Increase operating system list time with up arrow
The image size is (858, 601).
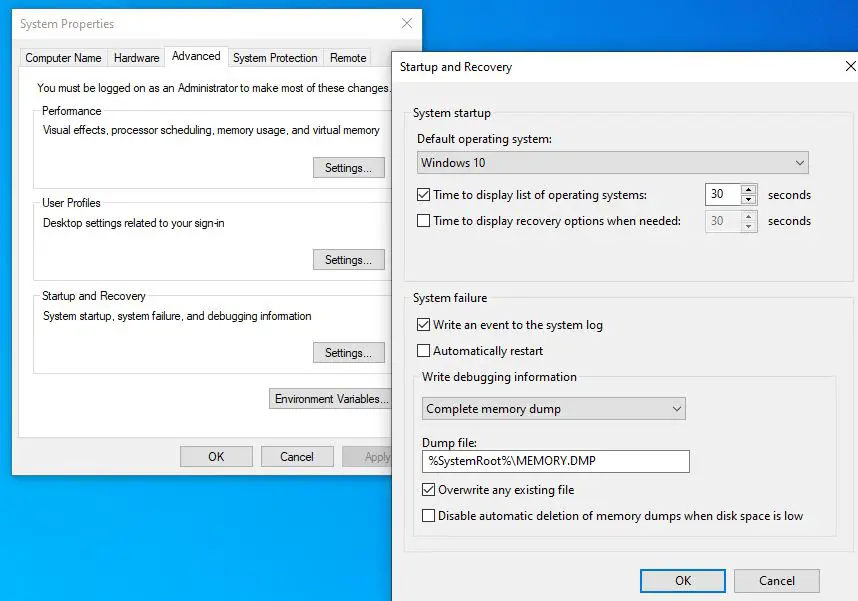click(x=748, y=190)
